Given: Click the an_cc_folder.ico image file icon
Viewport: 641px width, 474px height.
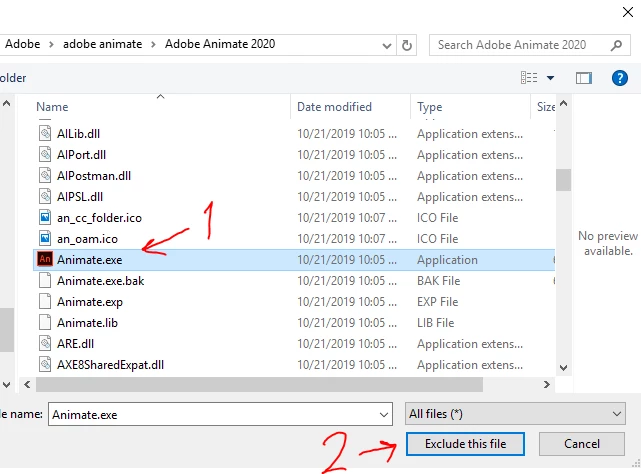Looking at the screenshot, I should click(45, 217).
